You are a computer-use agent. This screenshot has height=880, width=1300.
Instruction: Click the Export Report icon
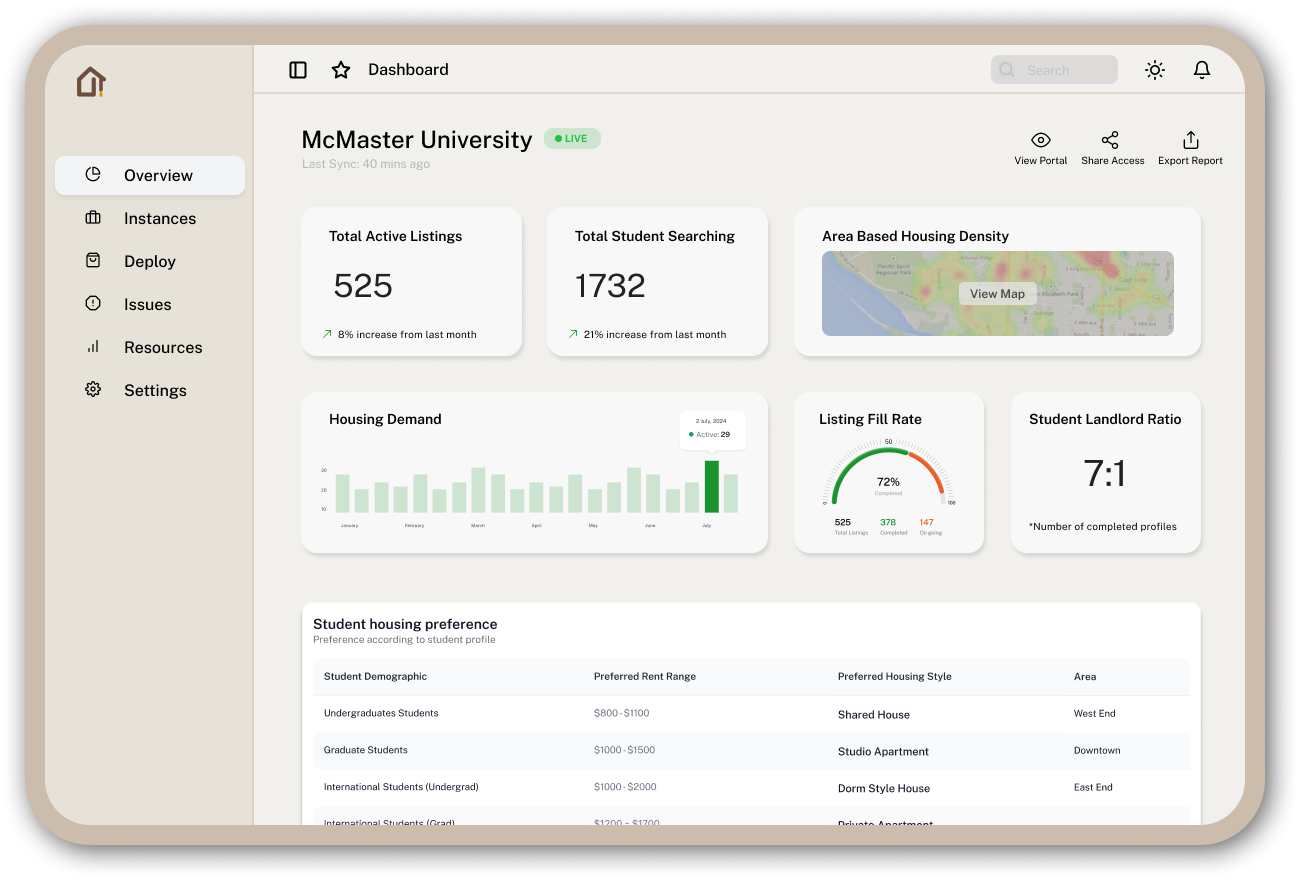(1190, 140)
